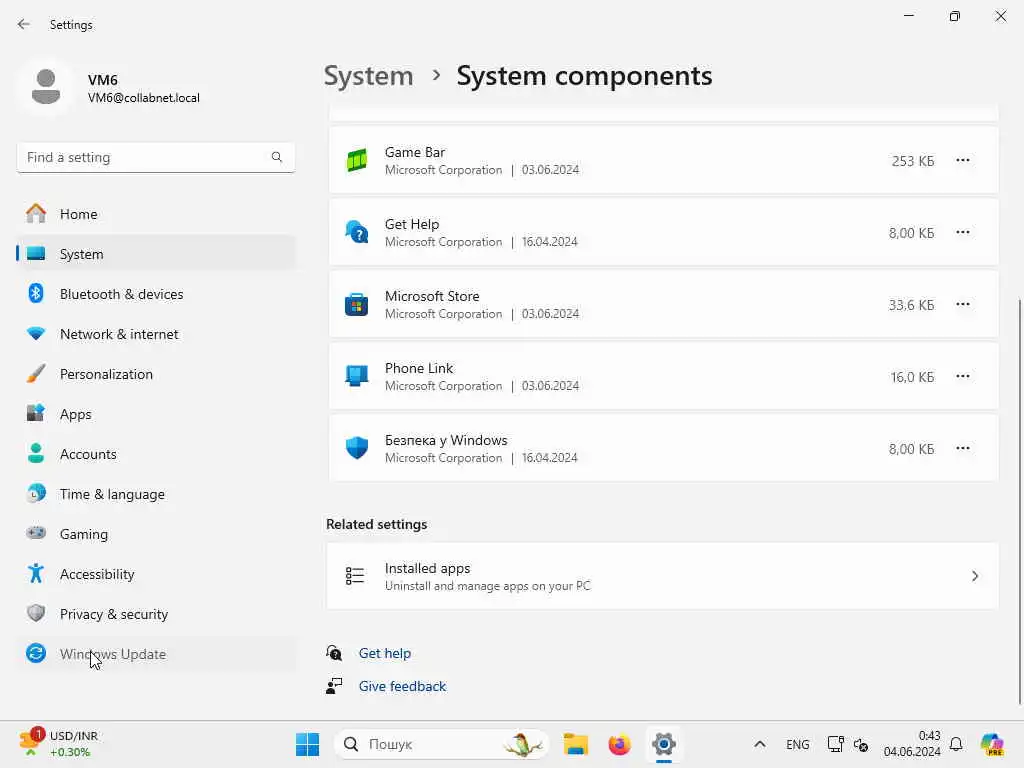Viewport: 1024px width, 768px height.
Task: Open the Installed apps related setting
Action: pos(663,576)
